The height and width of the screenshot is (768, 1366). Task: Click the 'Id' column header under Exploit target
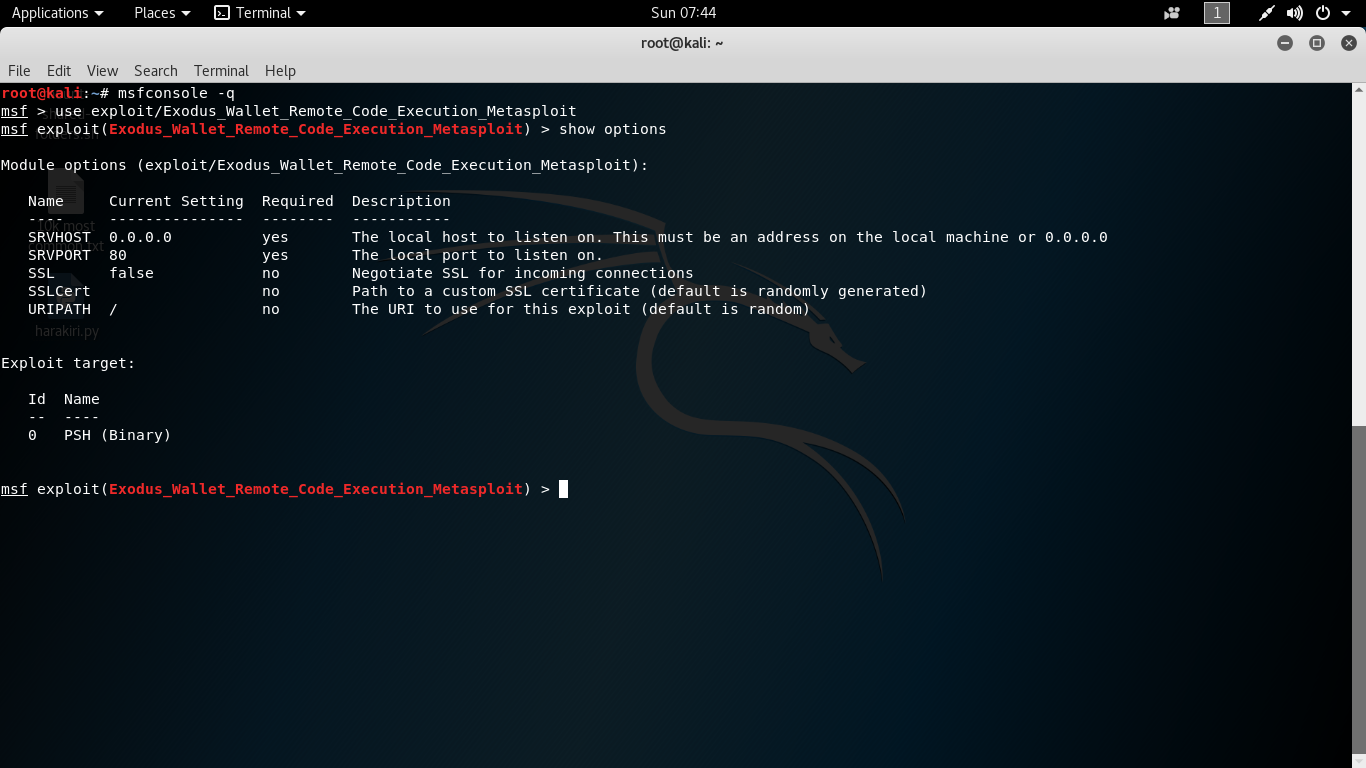tap(37, 399)
